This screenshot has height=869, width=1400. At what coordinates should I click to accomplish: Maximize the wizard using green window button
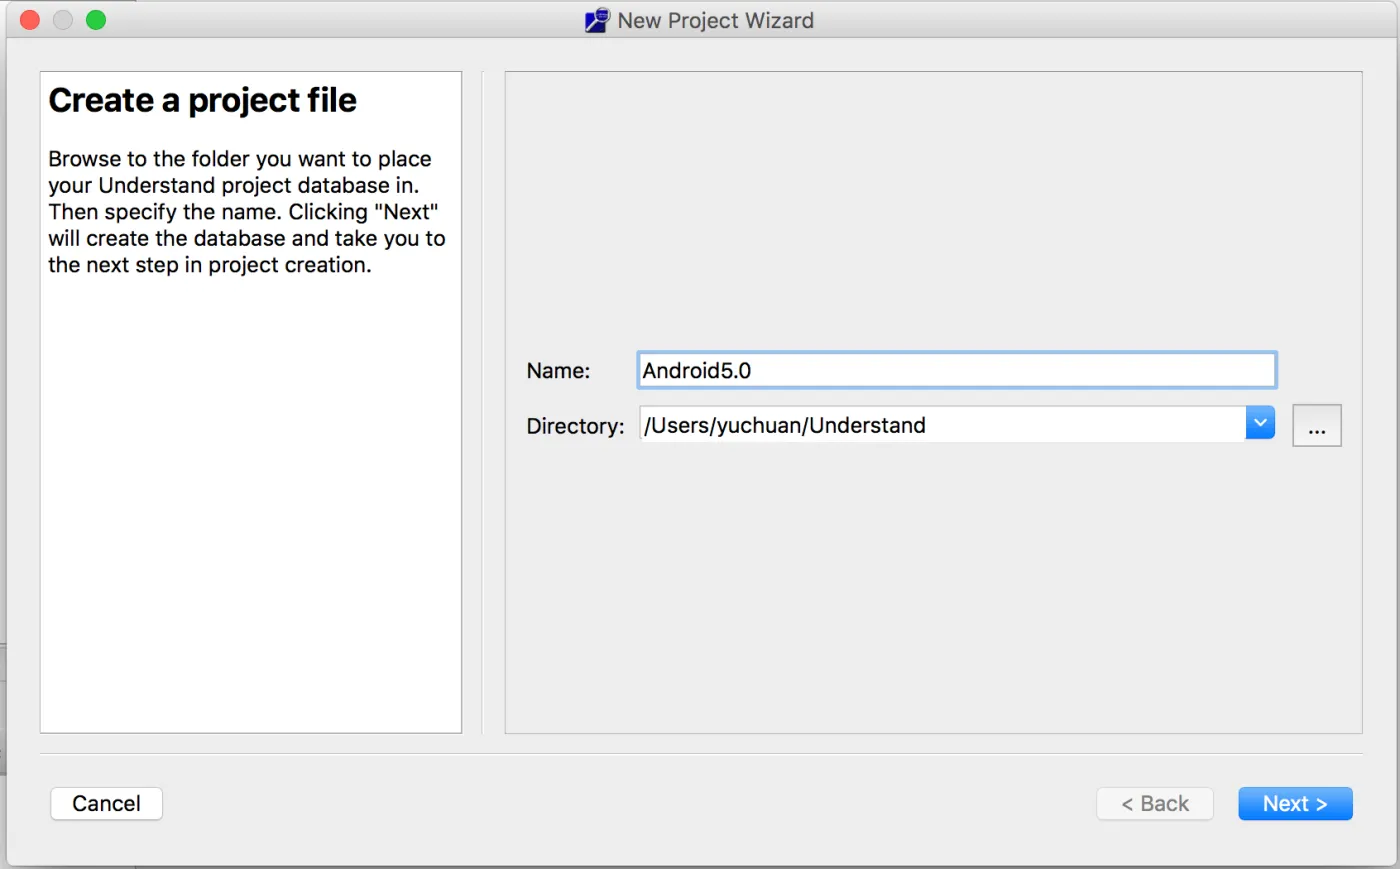tap(96, 20)
